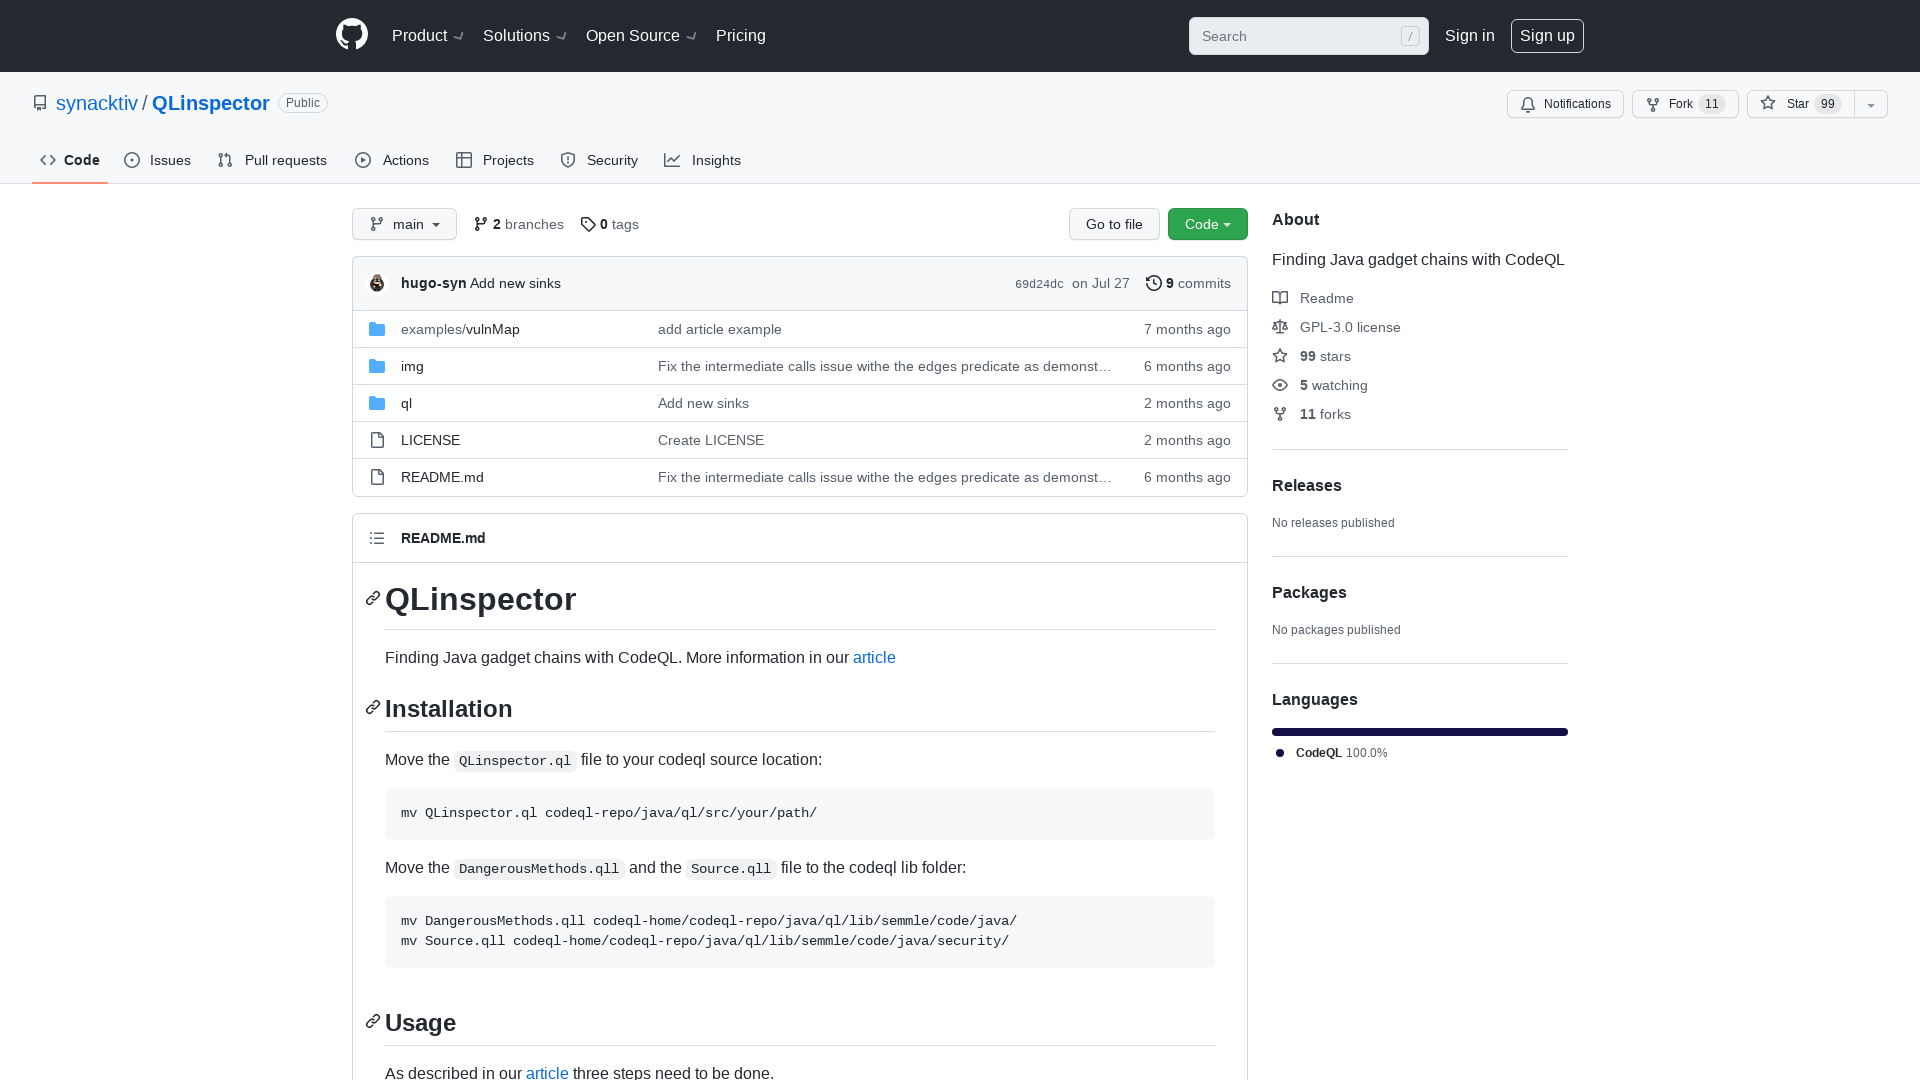
Task: Open the synacktiv owner link
Action: pos(97,103)
